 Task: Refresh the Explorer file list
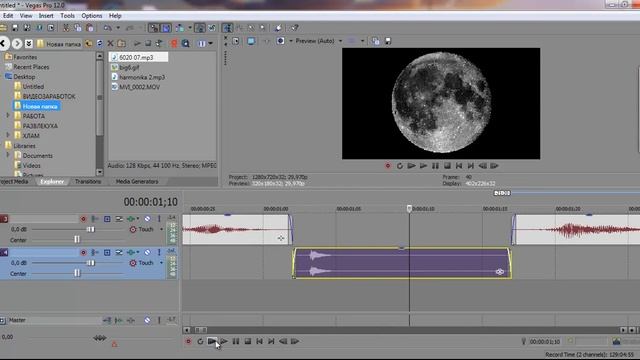(x=100, y=43)
